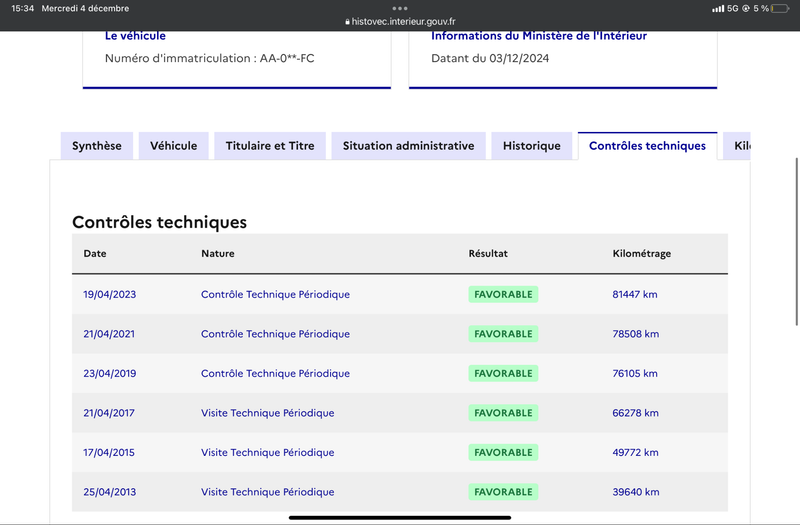Select the date 17/04/2015
This screenshot has height=525, width=800.
click(109, 453)
